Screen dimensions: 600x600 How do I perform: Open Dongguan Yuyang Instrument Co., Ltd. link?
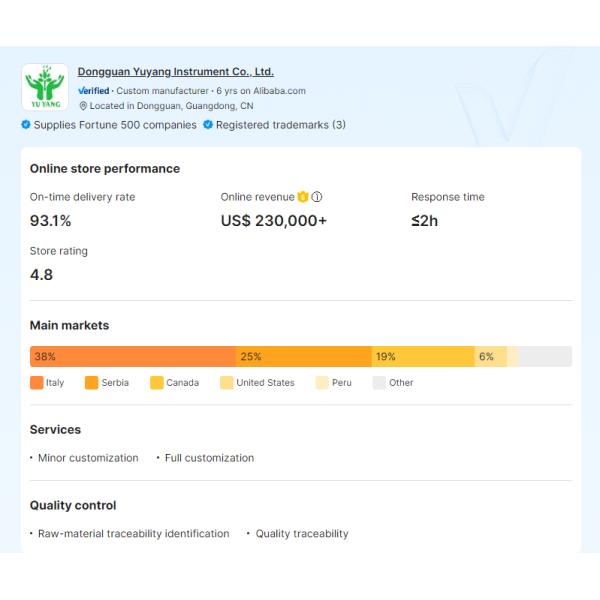coord(176,72)
